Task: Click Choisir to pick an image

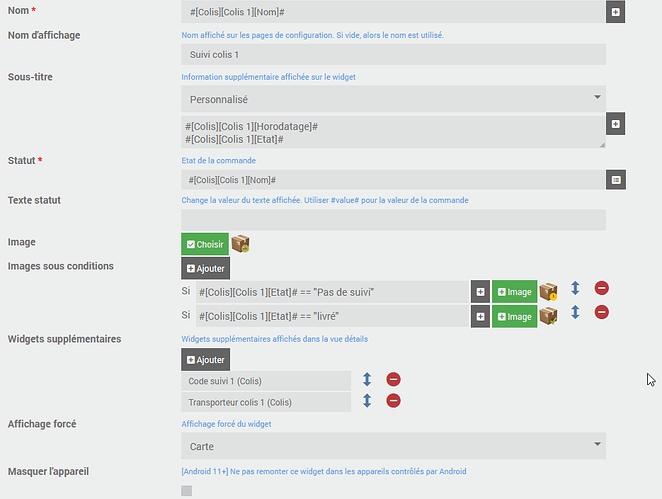Action: tap(205, 245)
